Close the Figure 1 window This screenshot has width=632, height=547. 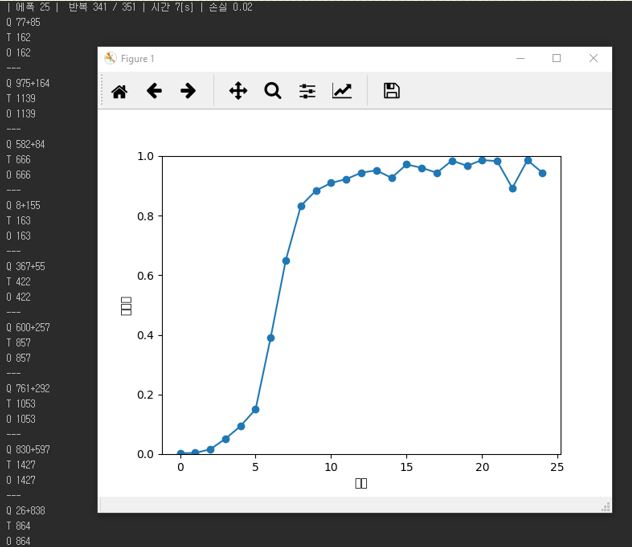[x=593, y=58]
